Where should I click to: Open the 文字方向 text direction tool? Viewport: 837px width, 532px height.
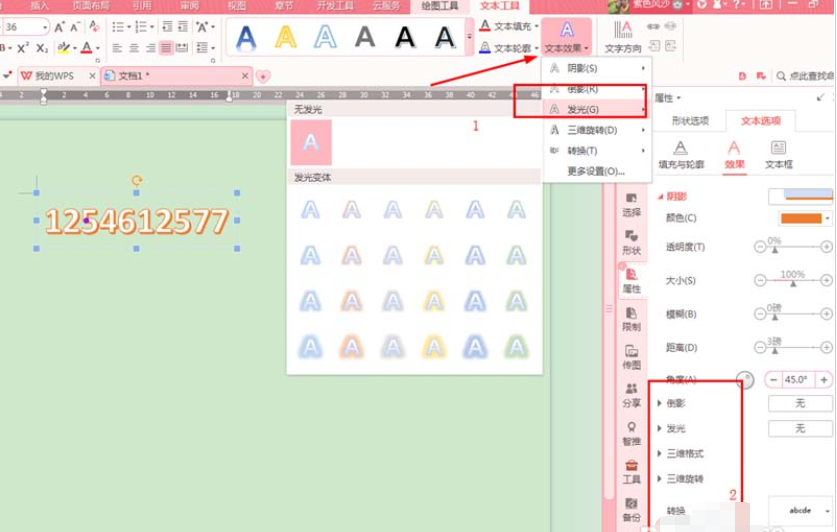pyautogui.click(x=623, y=36)
